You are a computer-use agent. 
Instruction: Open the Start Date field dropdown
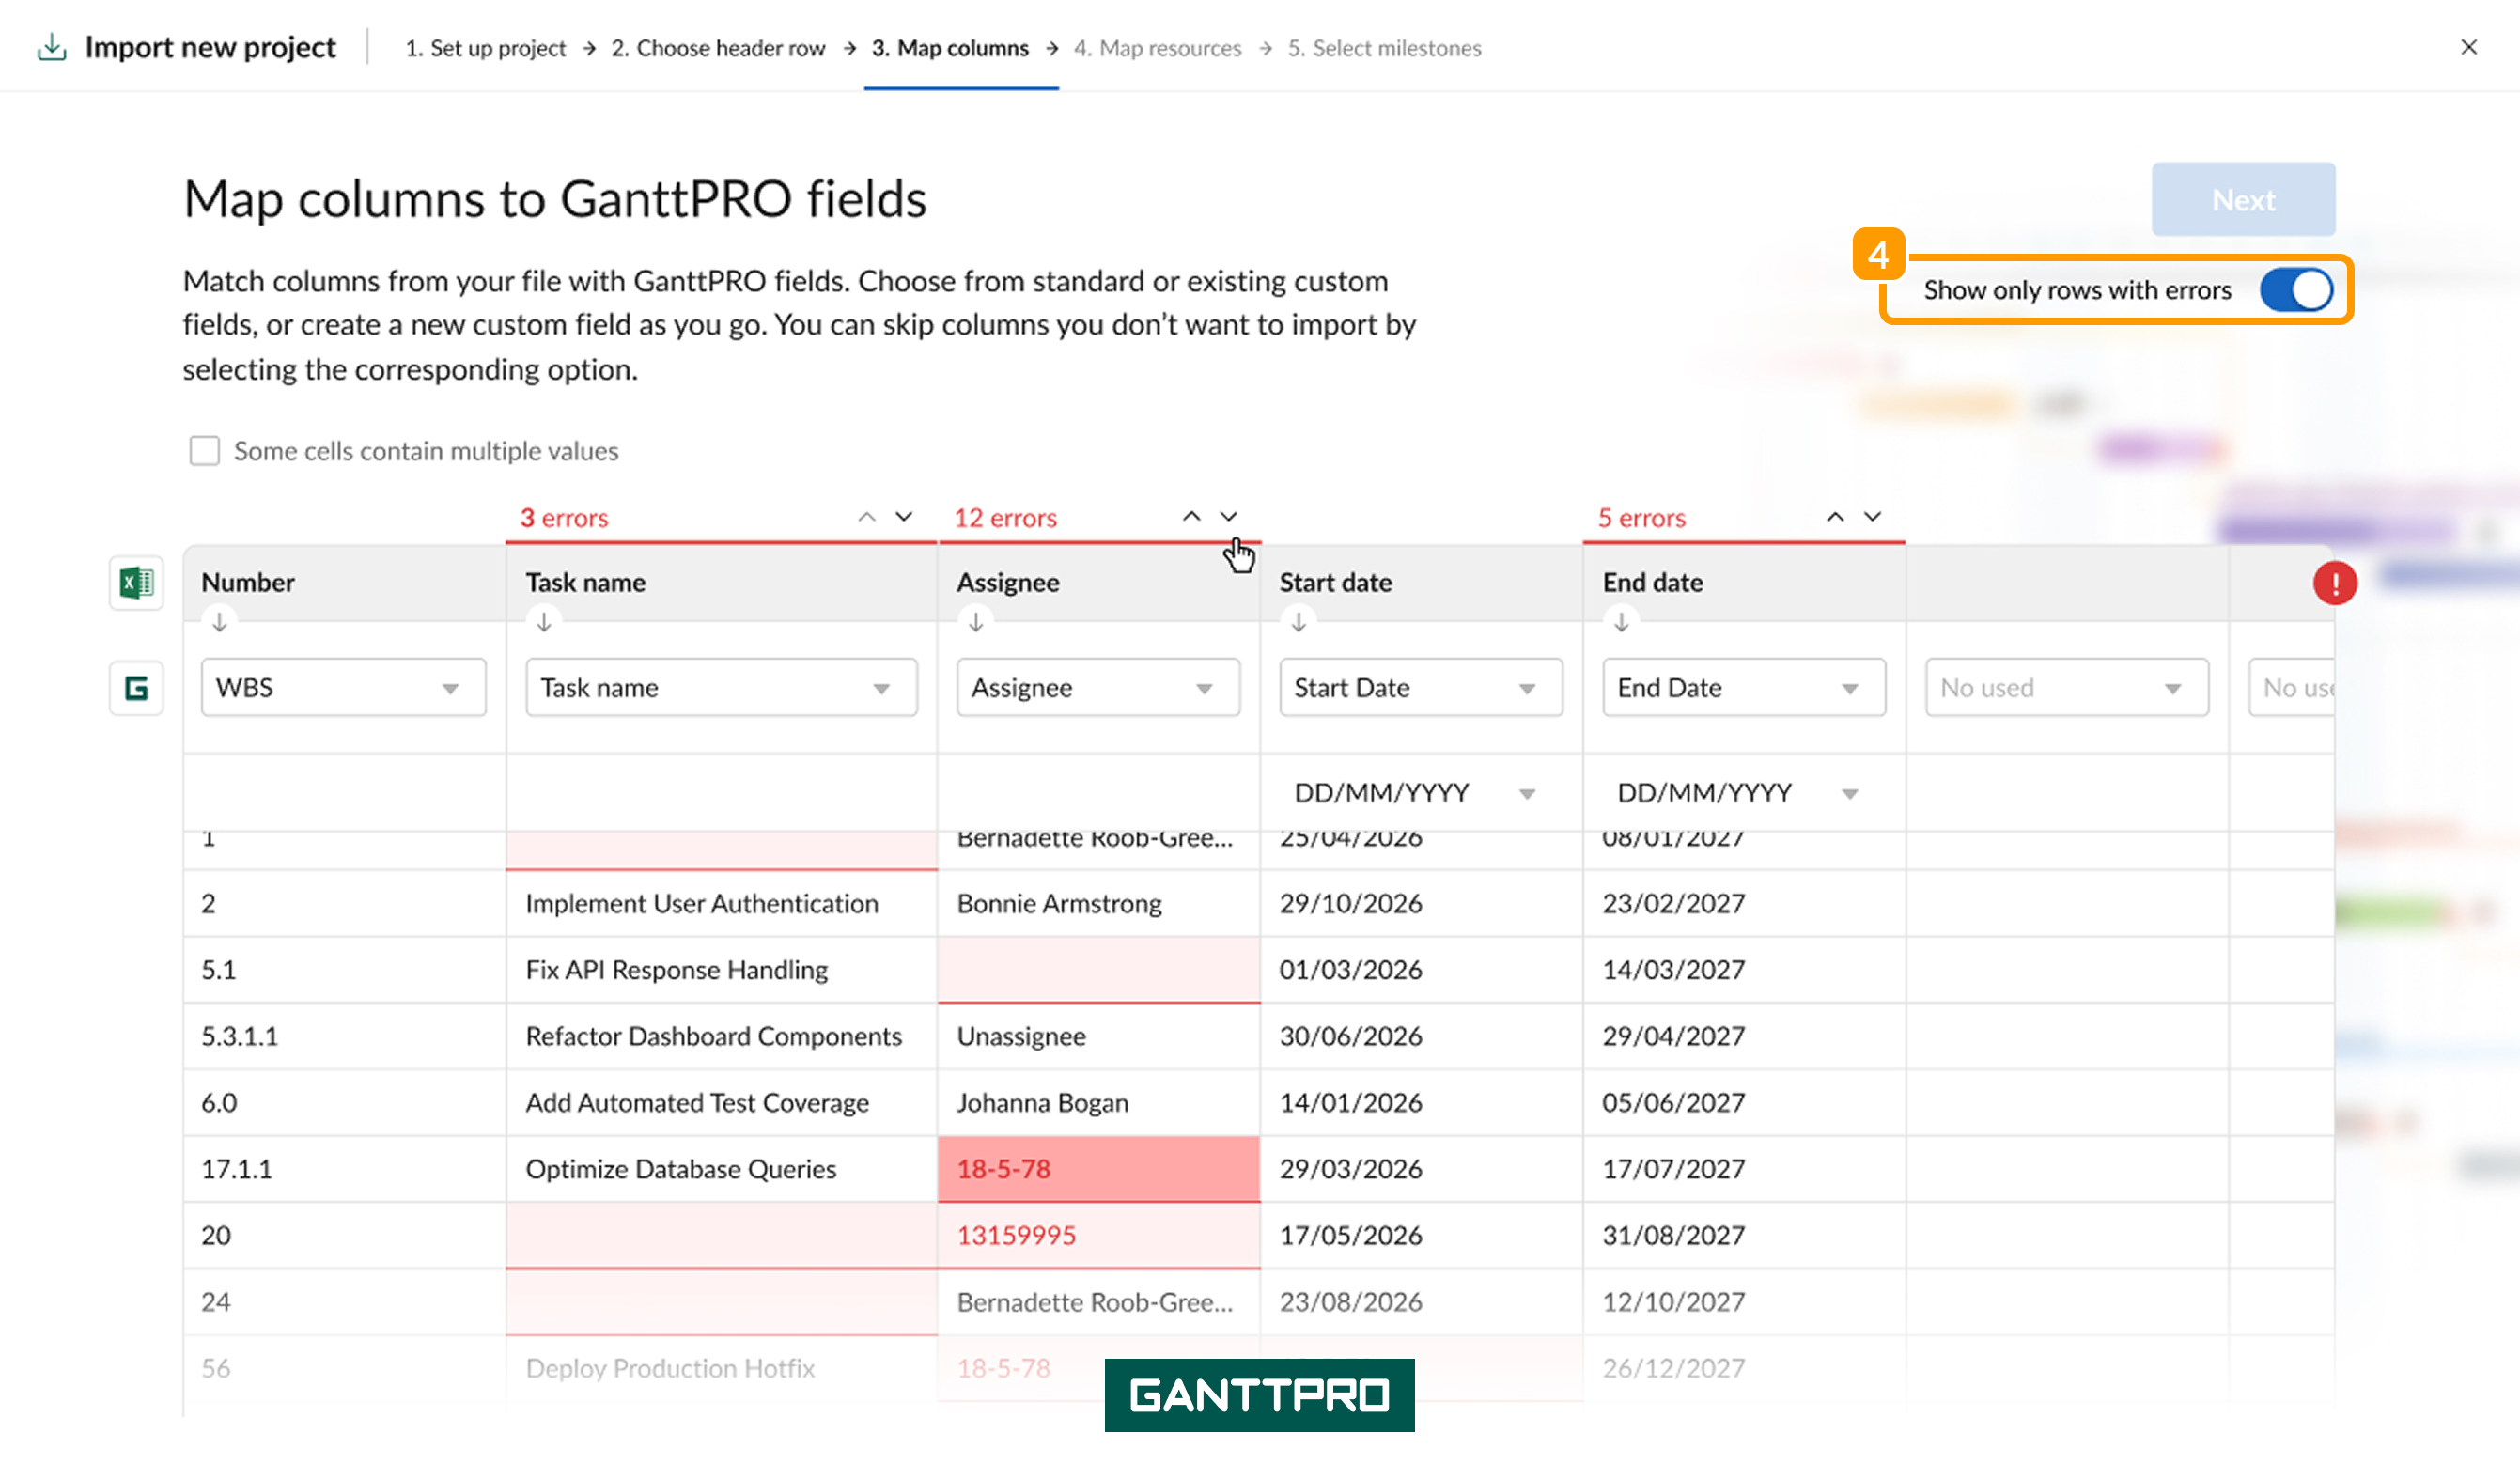point(1421,688)
